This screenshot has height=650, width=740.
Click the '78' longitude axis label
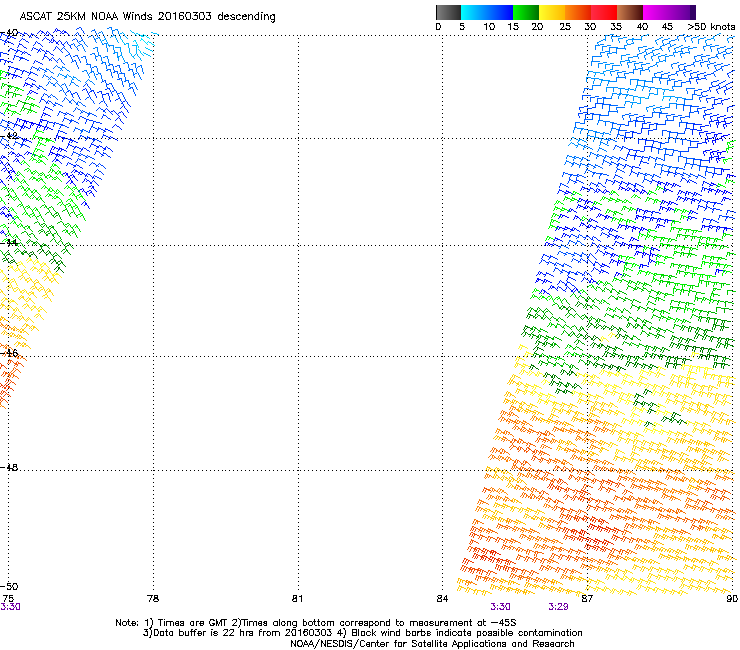coord(153,599)
